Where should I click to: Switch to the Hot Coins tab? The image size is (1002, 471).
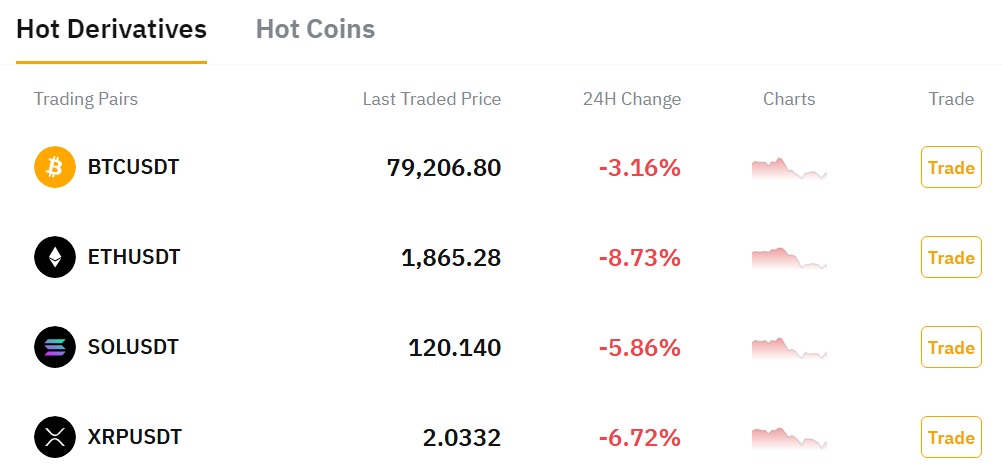pos(315,29)
